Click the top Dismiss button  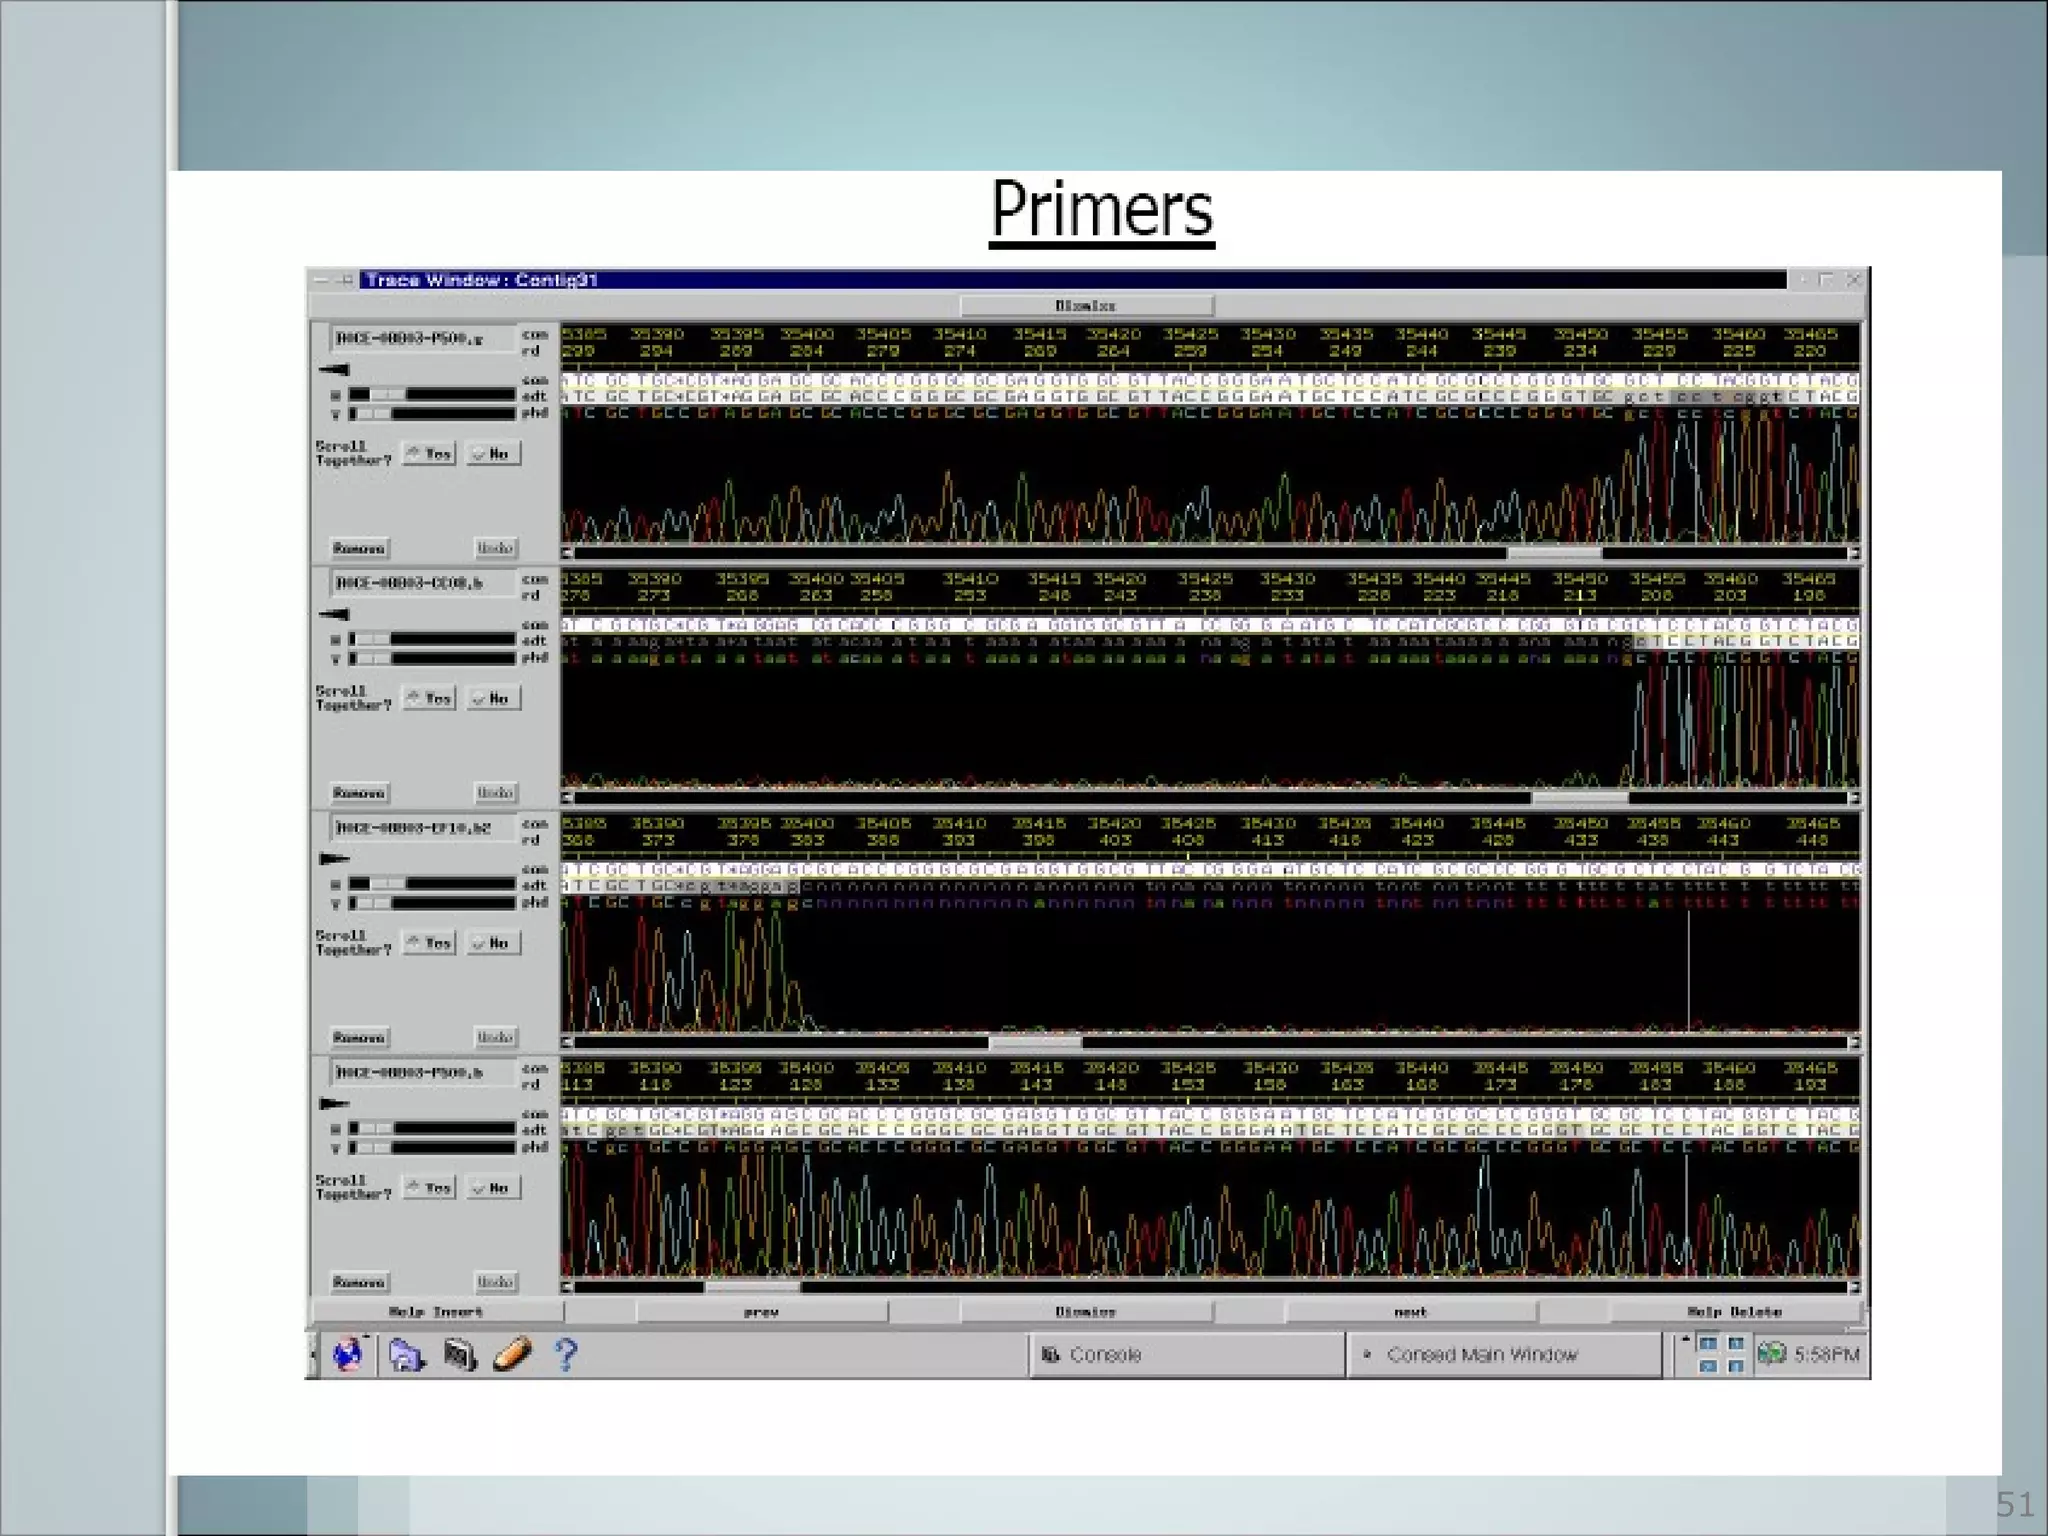point(1086,305)
